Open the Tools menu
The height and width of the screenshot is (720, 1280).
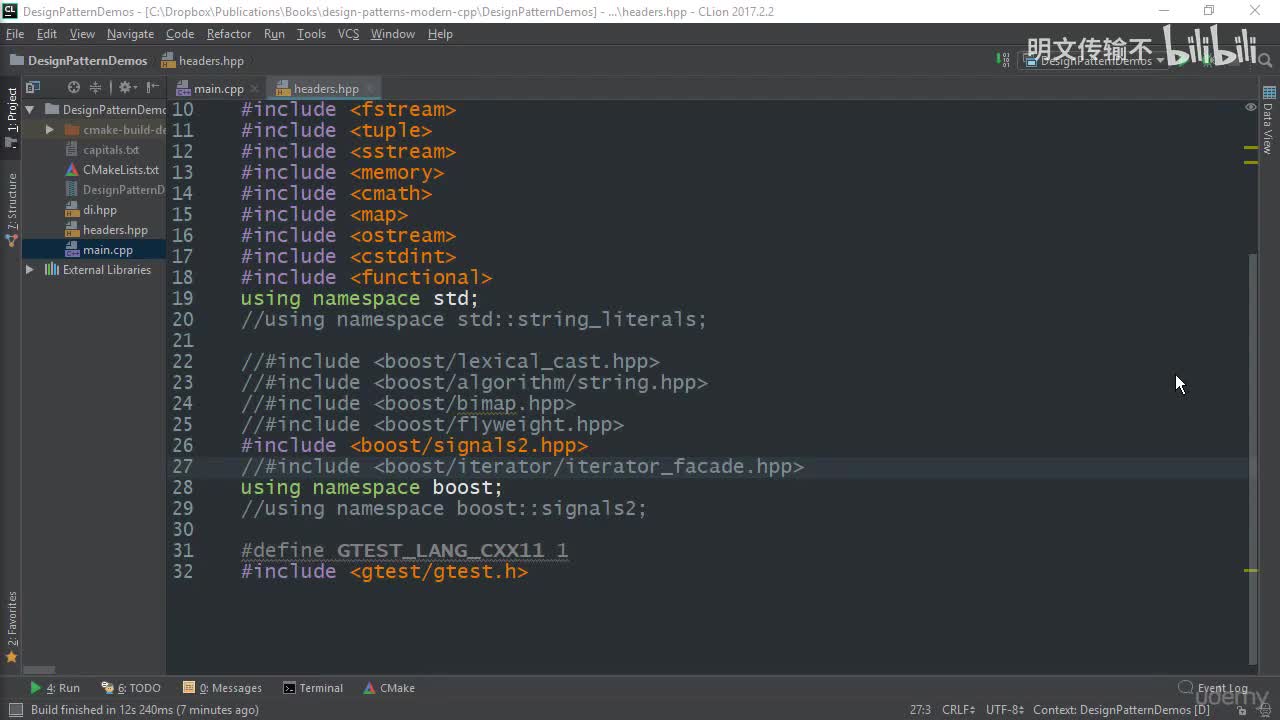coord(311,34)
